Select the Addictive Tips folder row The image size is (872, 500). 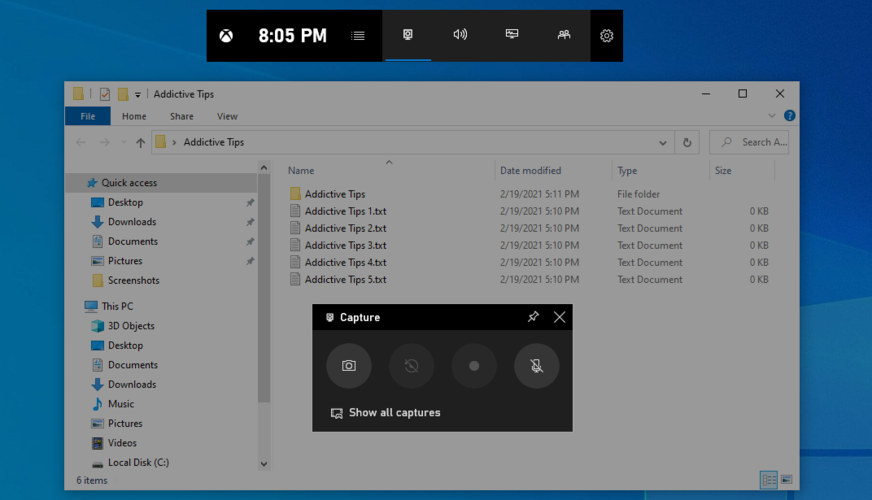coord(529,194)
